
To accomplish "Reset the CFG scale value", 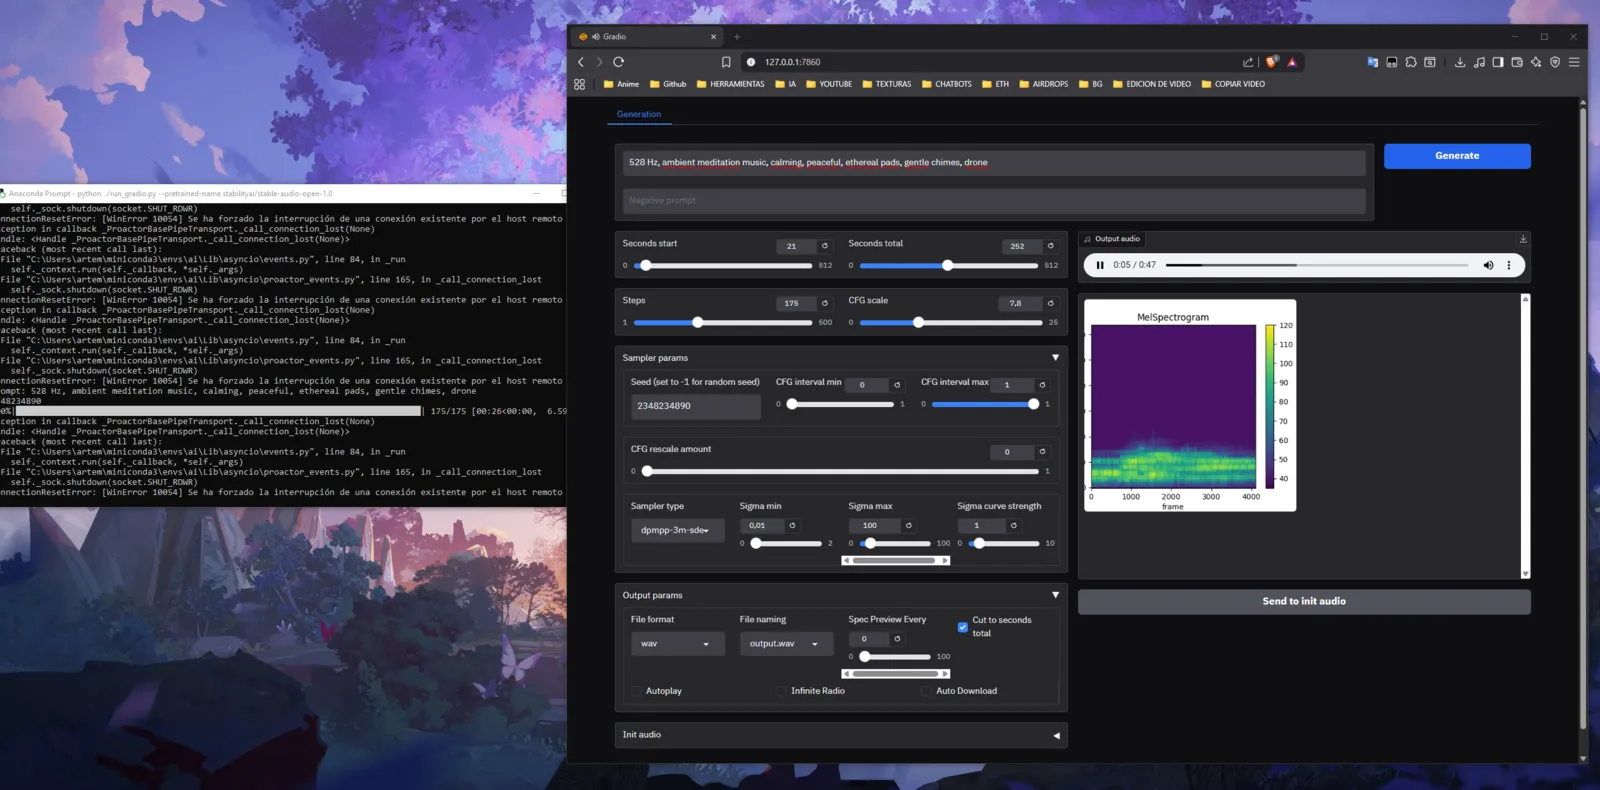I will click(x=1050, y=303).
